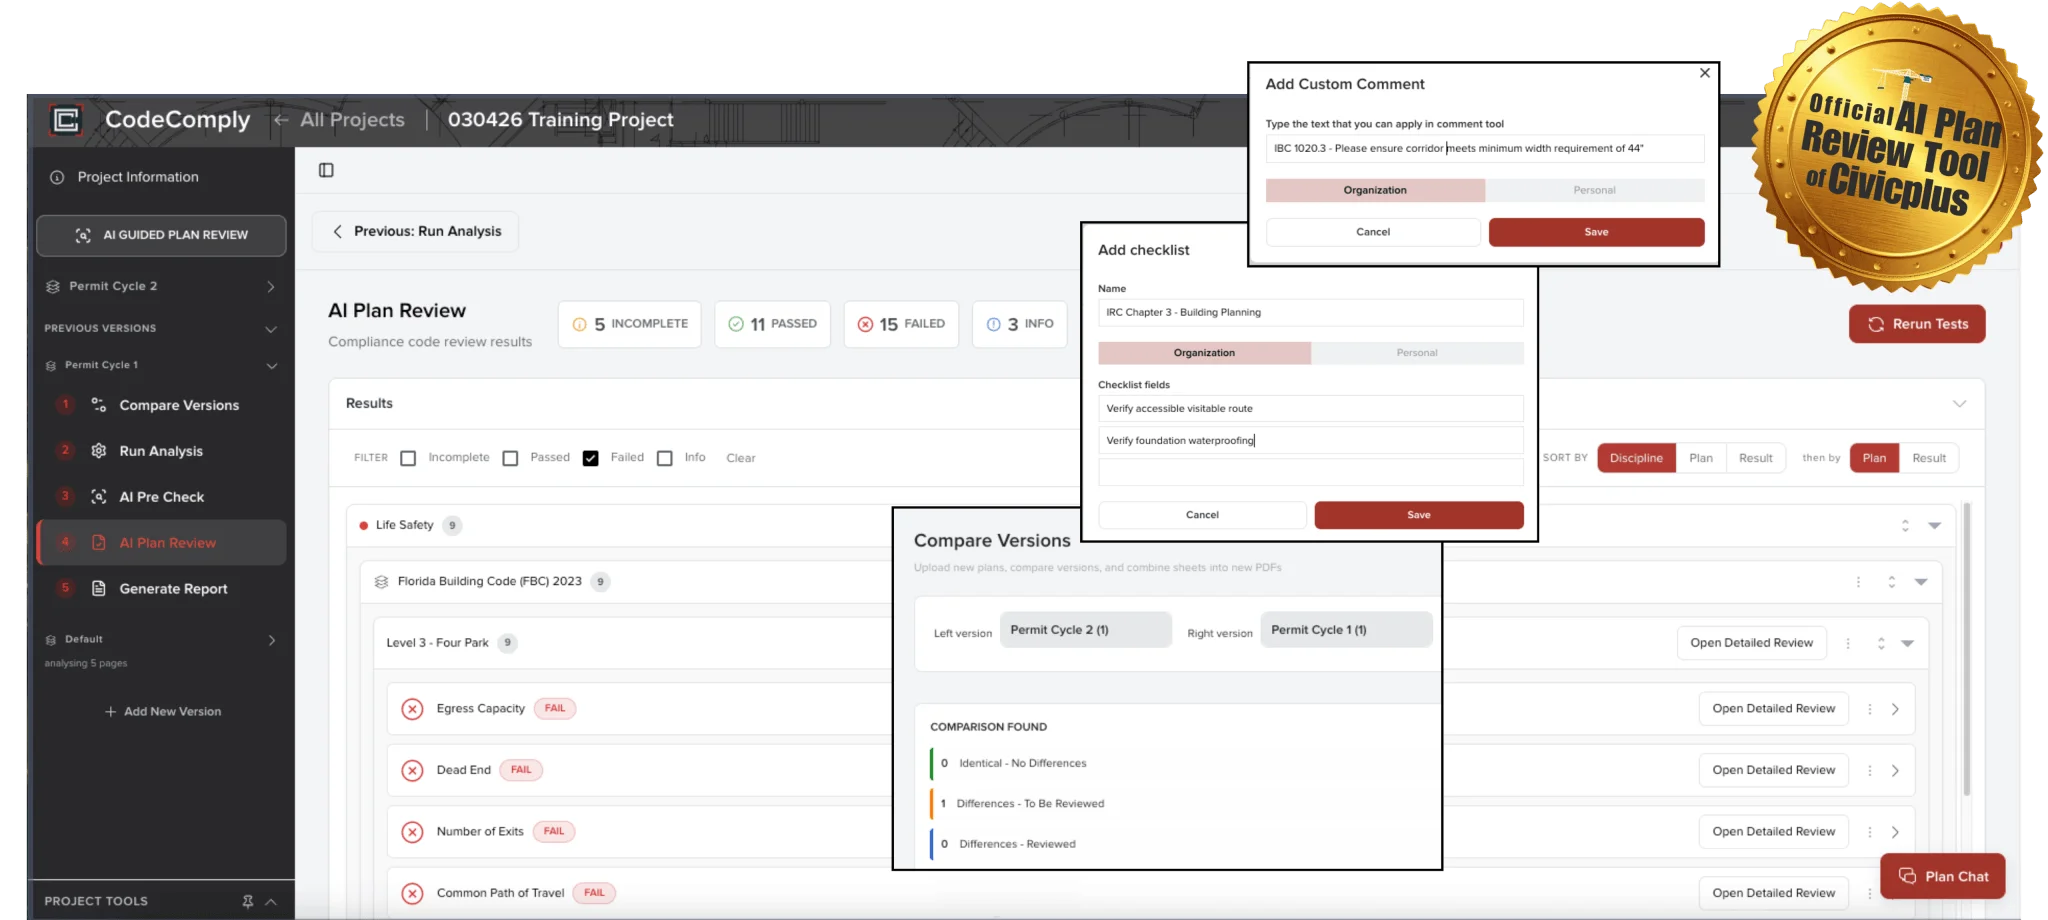Screen dimensions: 2048x920
Task: Open the Left version Permit Cycle 2 dropdown
Action: [x=1085, y=630]
